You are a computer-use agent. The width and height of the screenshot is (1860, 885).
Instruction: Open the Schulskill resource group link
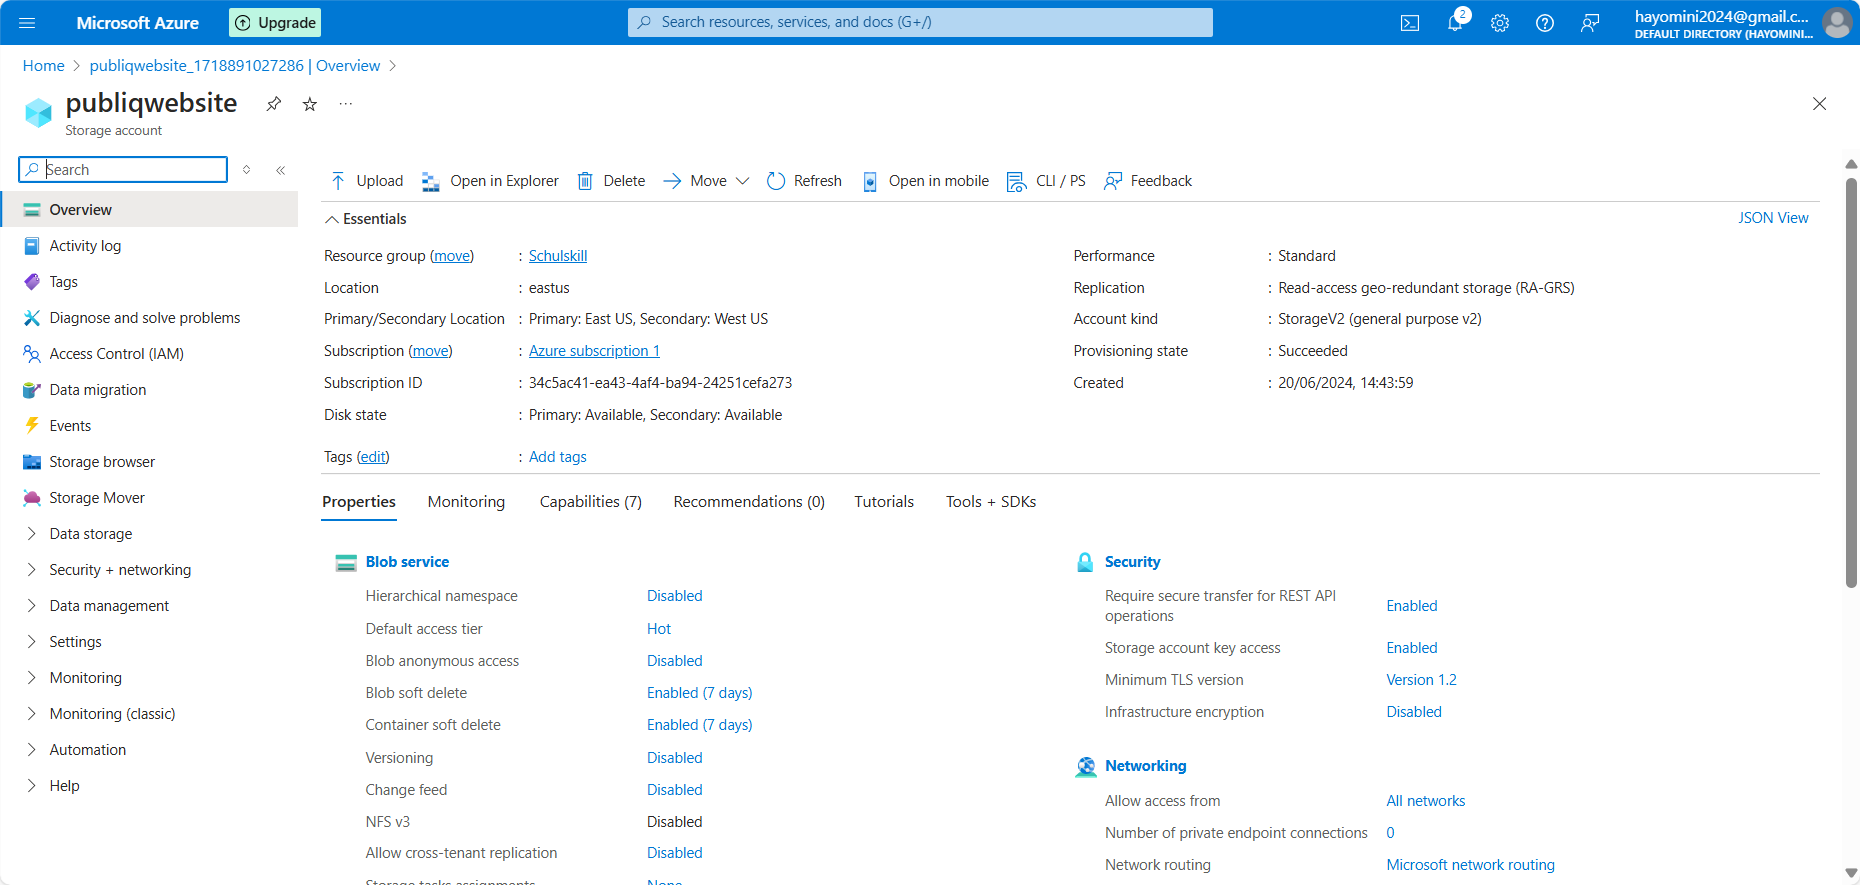point(558,256)
